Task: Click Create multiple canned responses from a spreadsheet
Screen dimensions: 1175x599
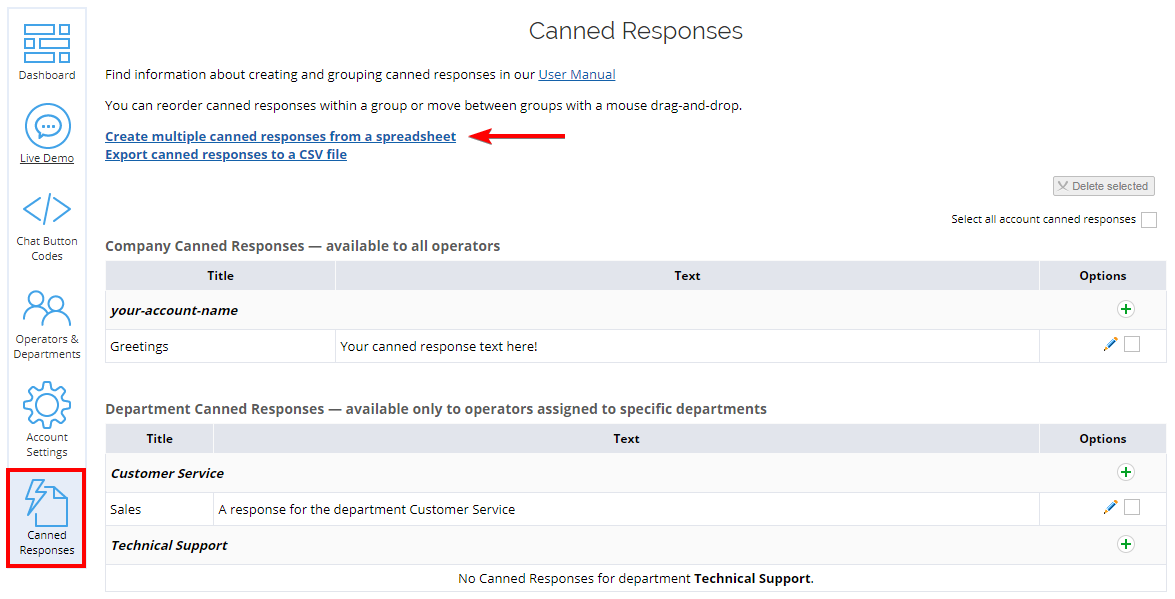Action: tap(280, 135)
